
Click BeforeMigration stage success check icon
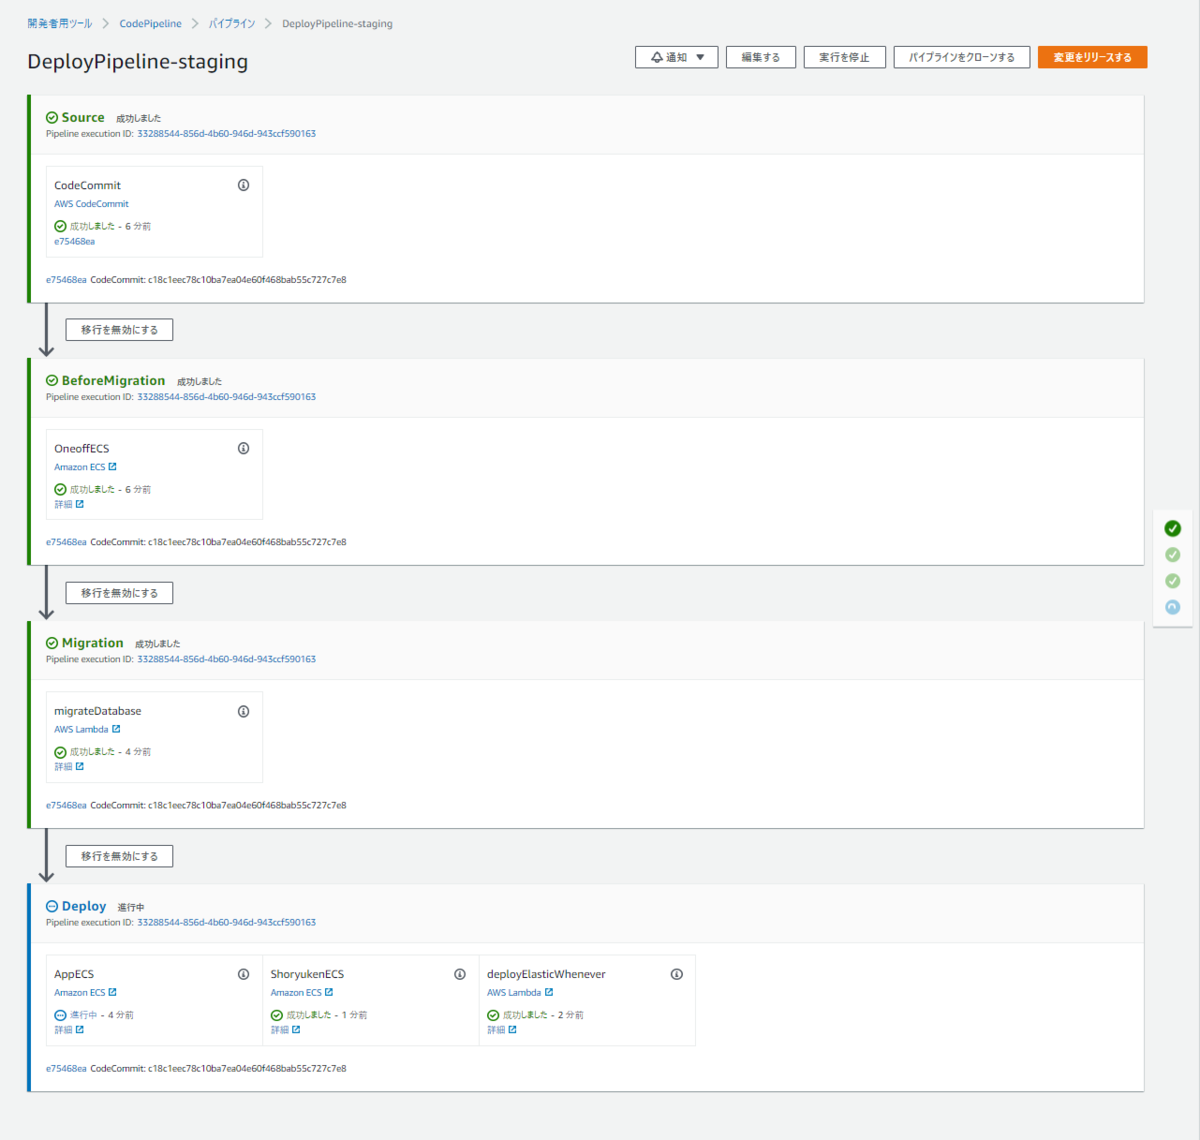[x=52, y=380]
